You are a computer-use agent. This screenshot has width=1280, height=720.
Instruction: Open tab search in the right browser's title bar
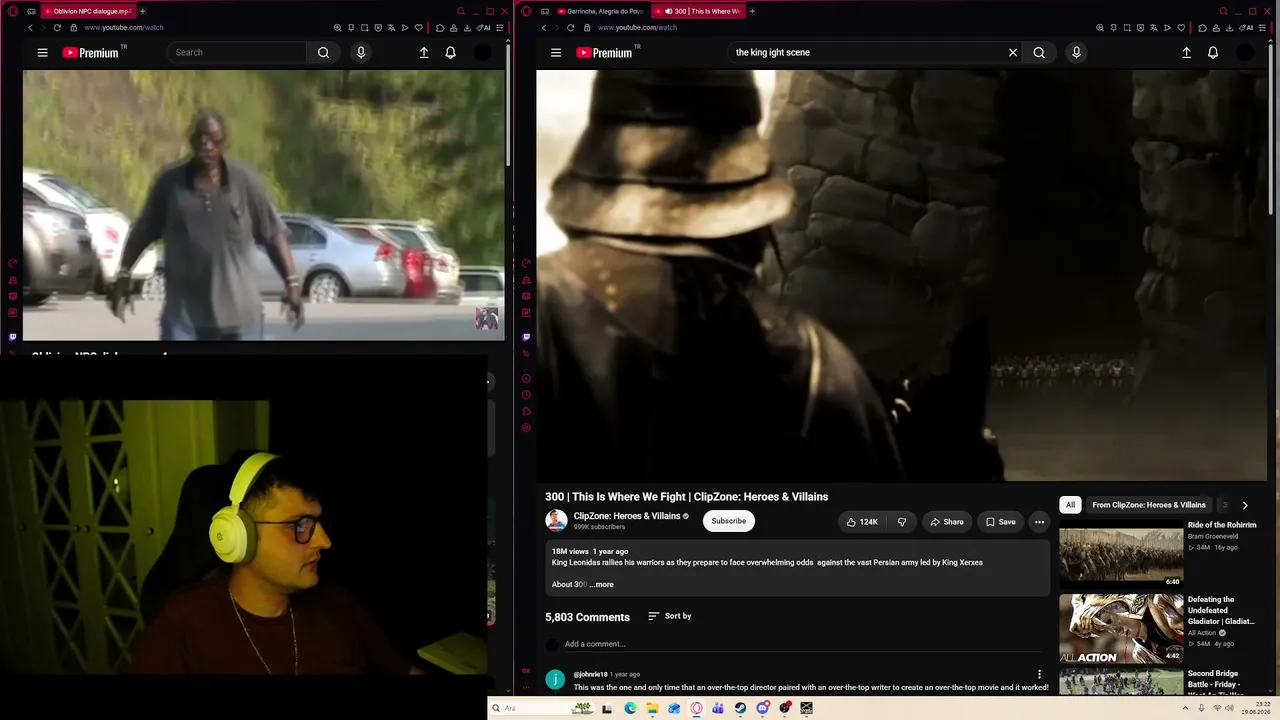(1223, 11)
